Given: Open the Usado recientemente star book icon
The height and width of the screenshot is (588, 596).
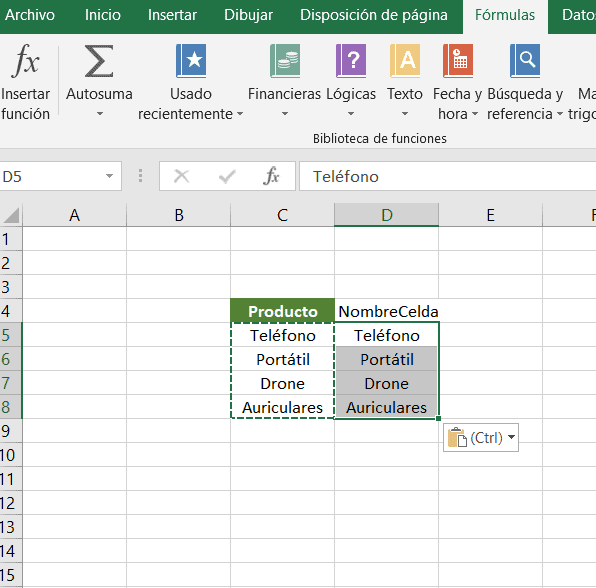Looking at the screenshot, I should click(191, 61).
